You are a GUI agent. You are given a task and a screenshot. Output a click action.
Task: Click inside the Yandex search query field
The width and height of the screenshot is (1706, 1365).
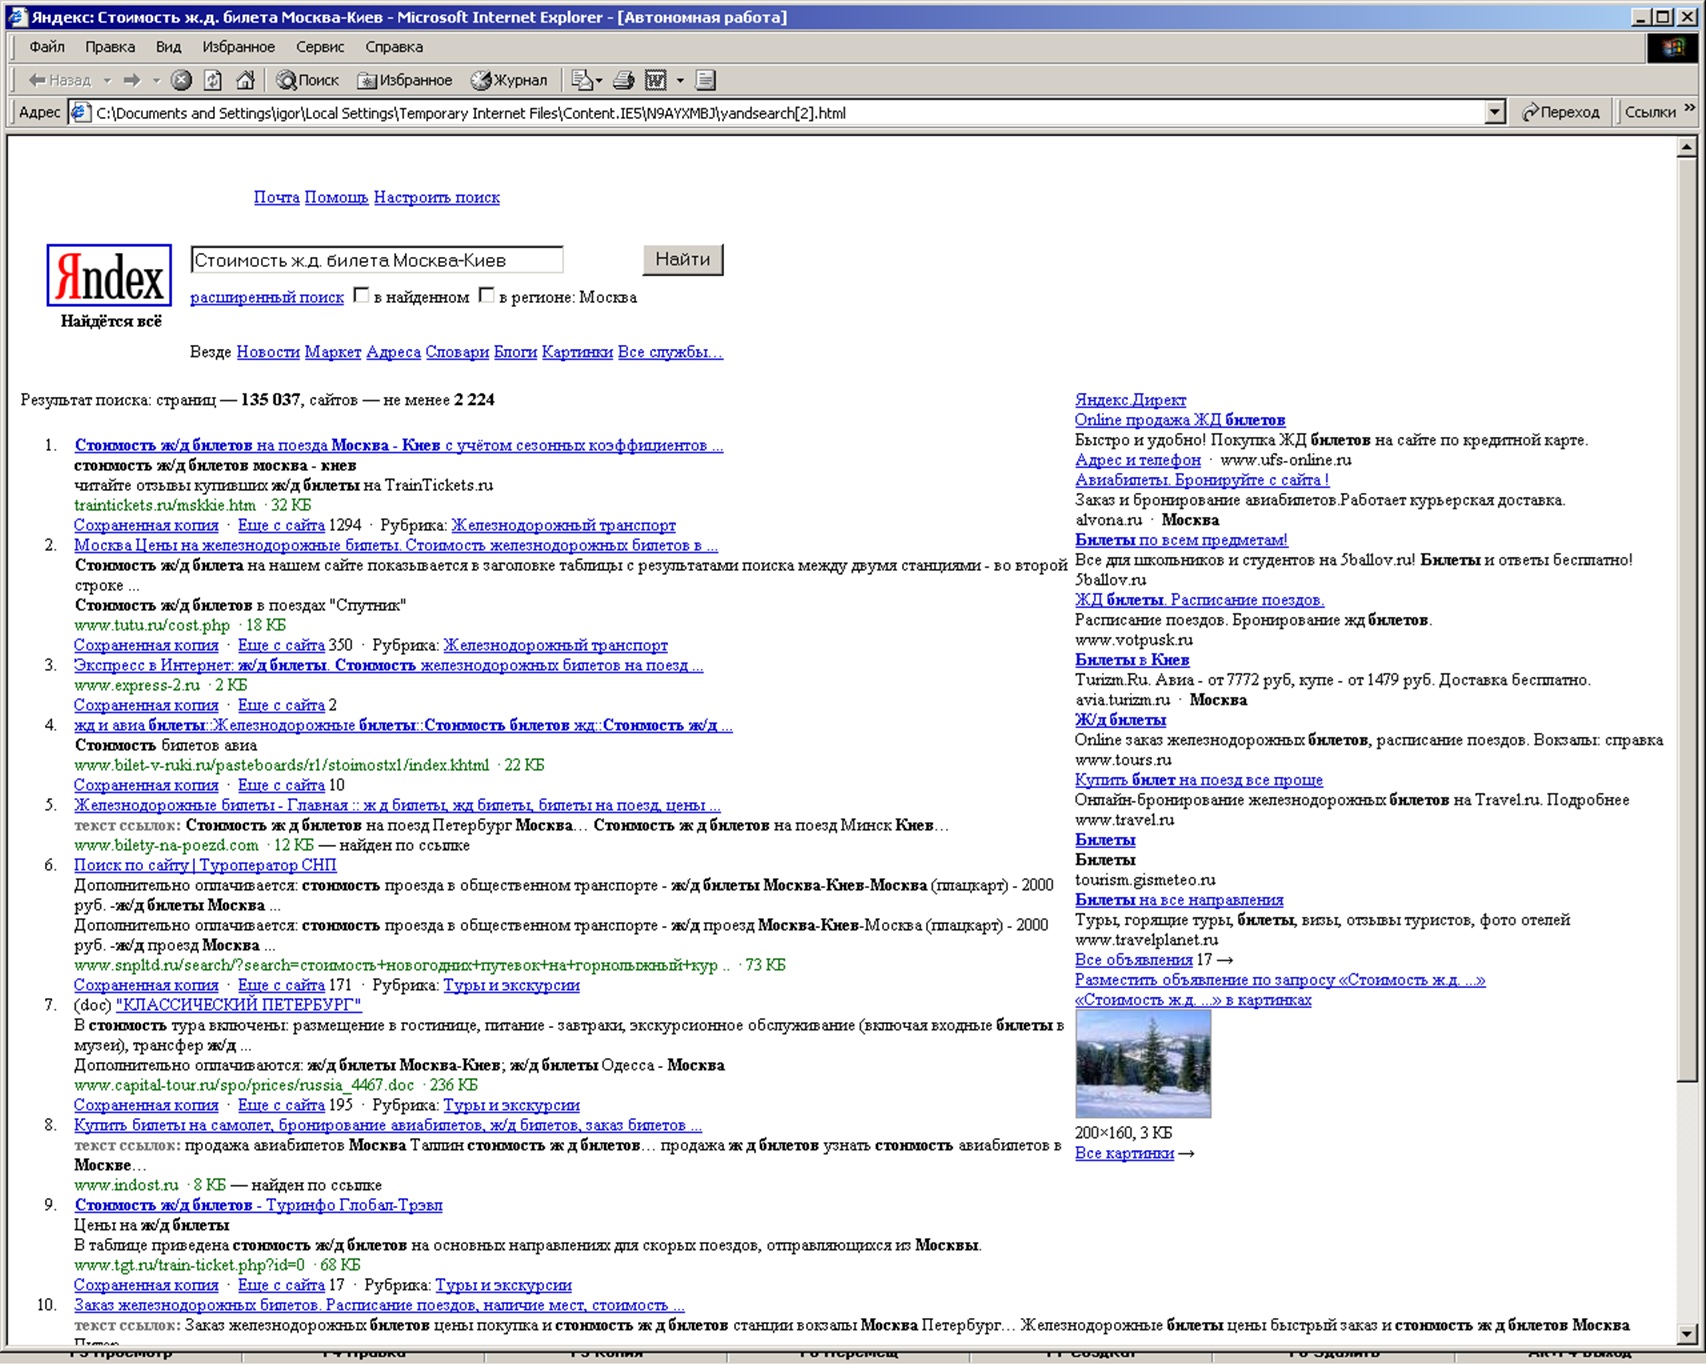pos(377,260)
